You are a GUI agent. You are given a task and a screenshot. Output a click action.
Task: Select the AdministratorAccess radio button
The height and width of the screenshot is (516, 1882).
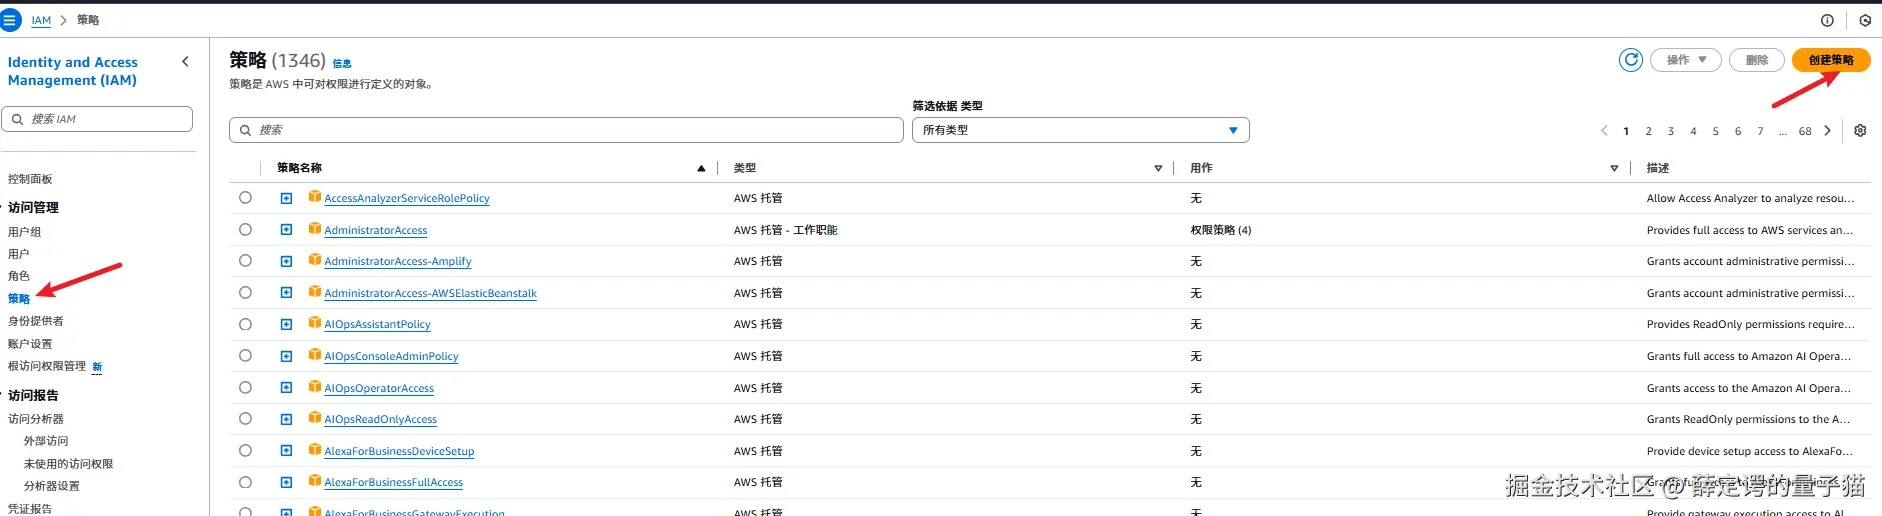pos(245,230)
